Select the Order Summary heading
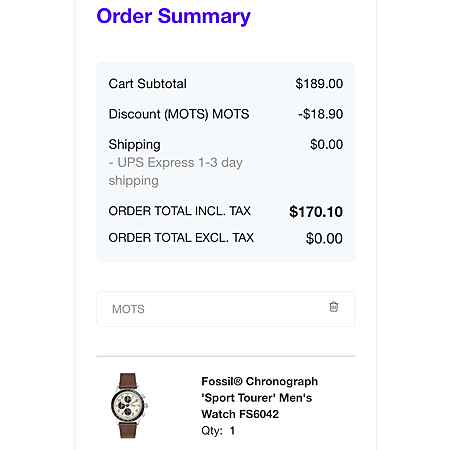 click(x=173, y=16)
